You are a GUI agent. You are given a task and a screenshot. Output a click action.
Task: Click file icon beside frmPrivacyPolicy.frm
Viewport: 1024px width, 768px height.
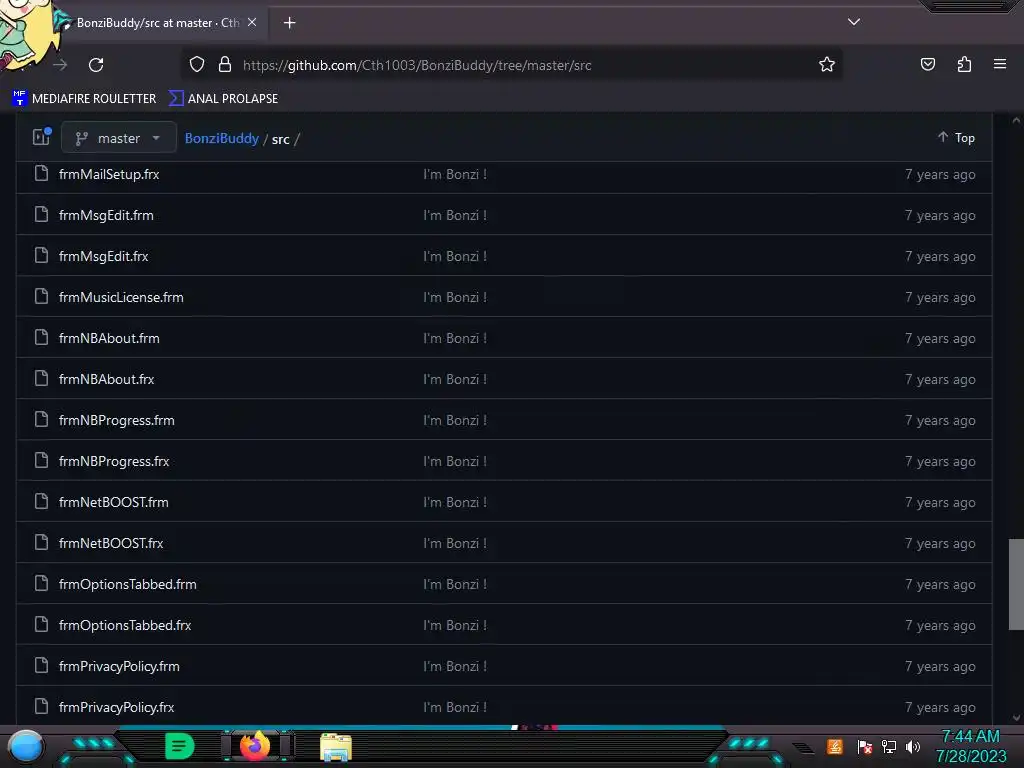tap(41, 665)
